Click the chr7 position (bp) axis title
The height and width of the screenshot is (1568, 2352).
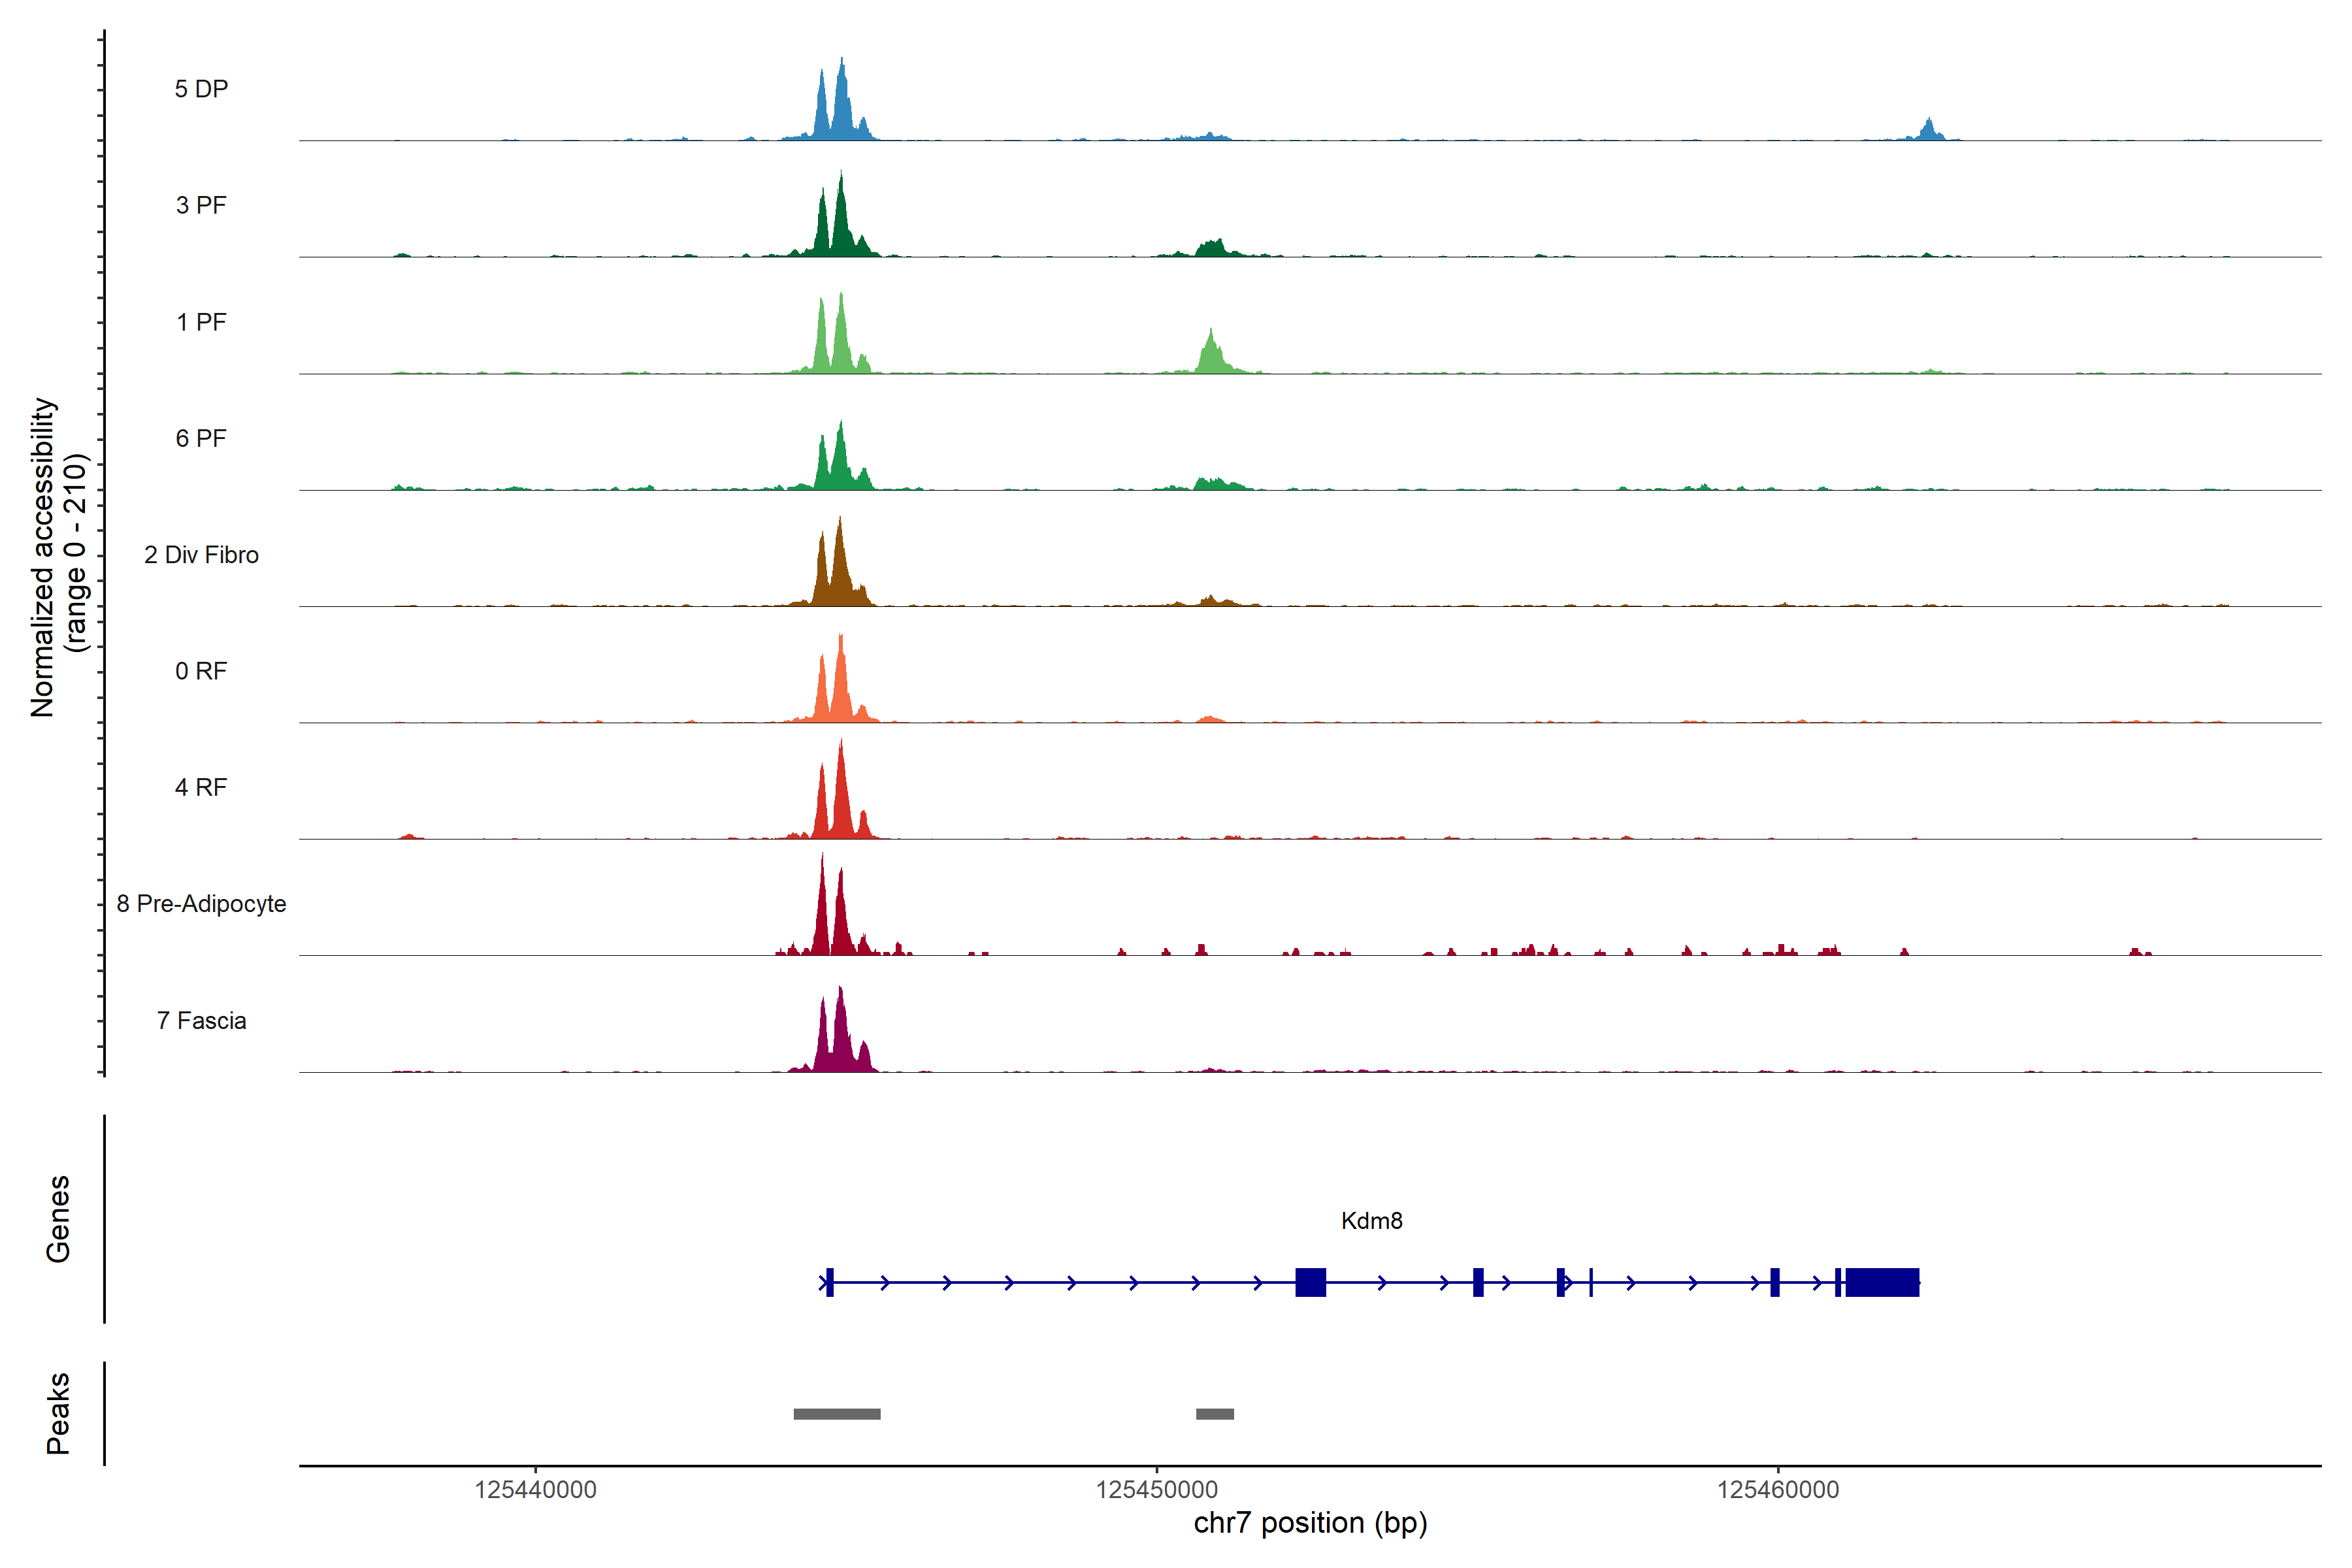[x=1310, y=1523]
